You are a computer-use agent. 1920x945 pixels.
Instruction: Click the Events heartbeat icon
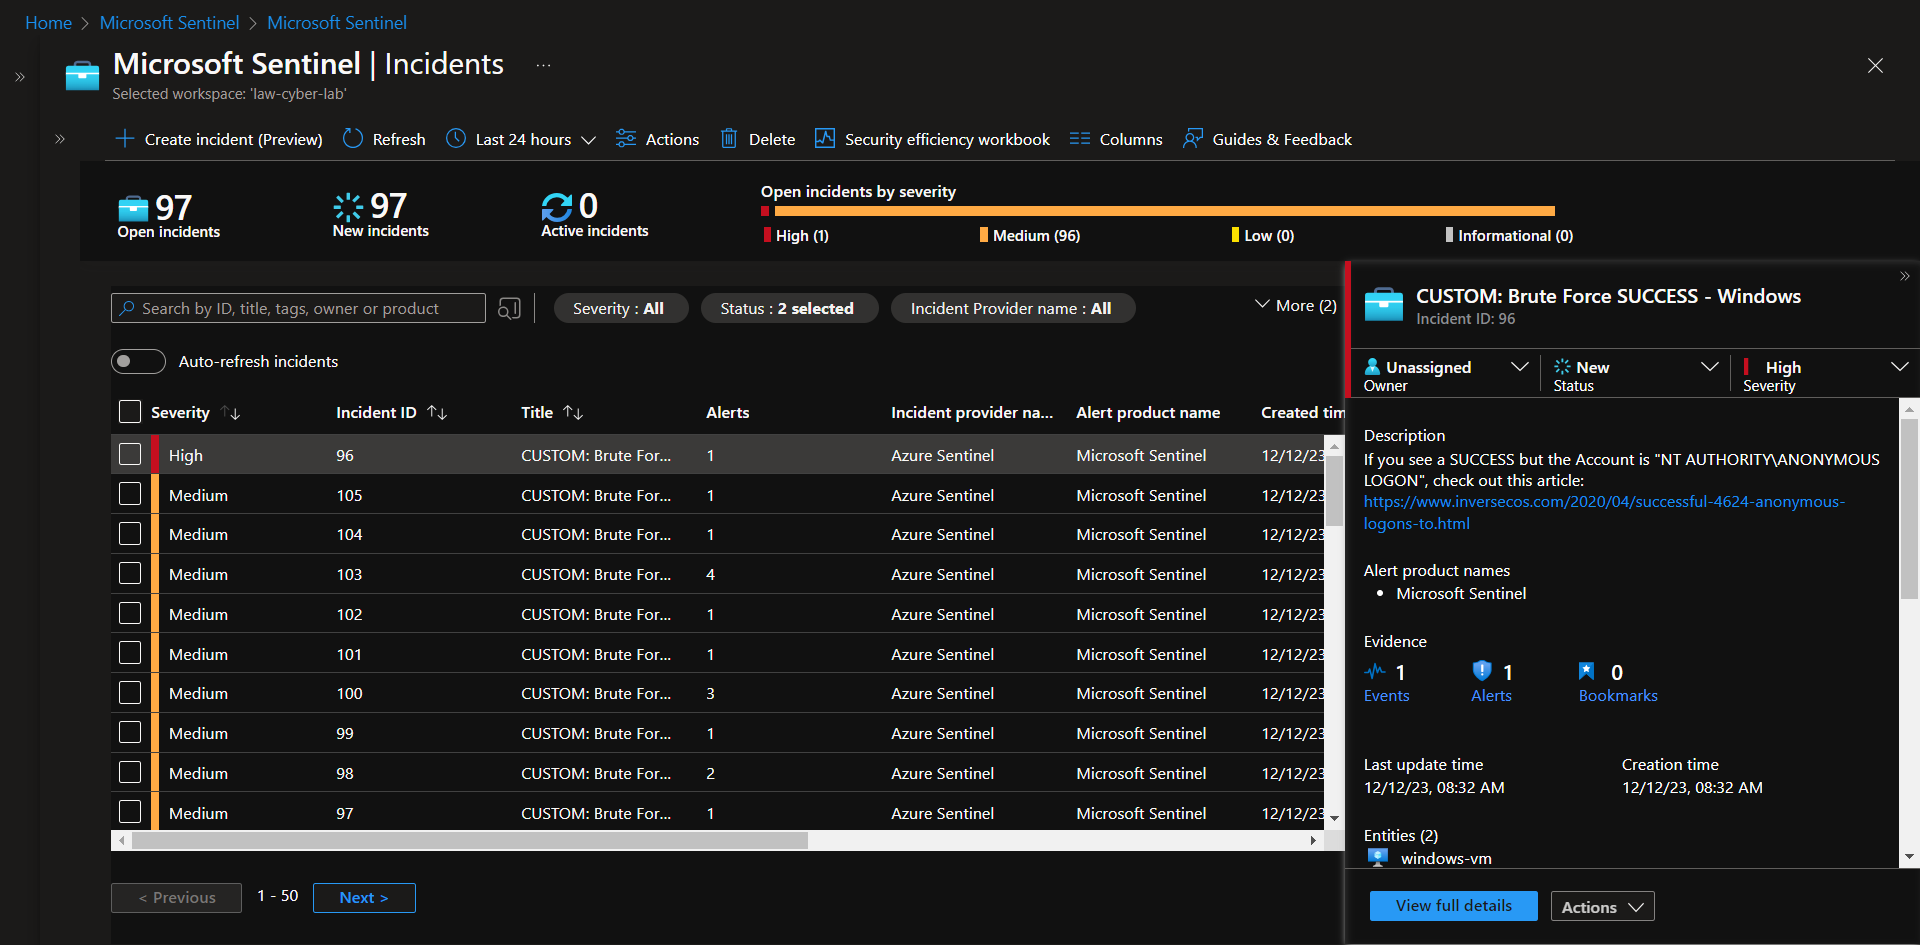[1375, 671]
